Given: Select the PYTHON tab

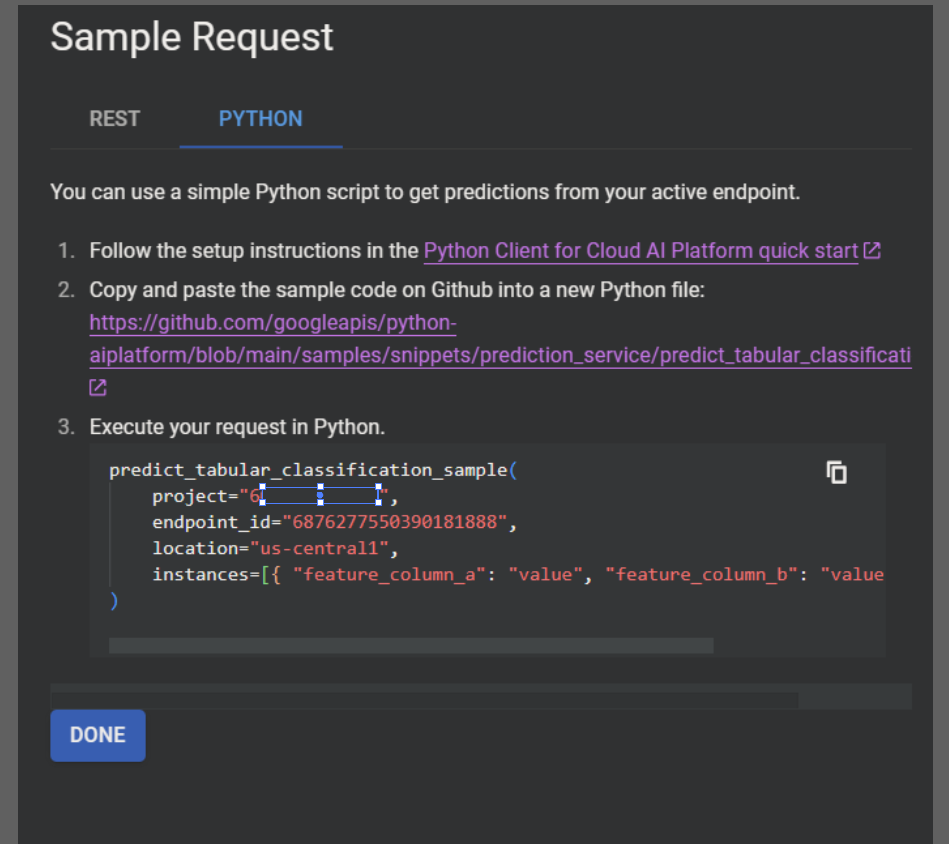Looking at the screenshot, I should (x=260, y=119).
